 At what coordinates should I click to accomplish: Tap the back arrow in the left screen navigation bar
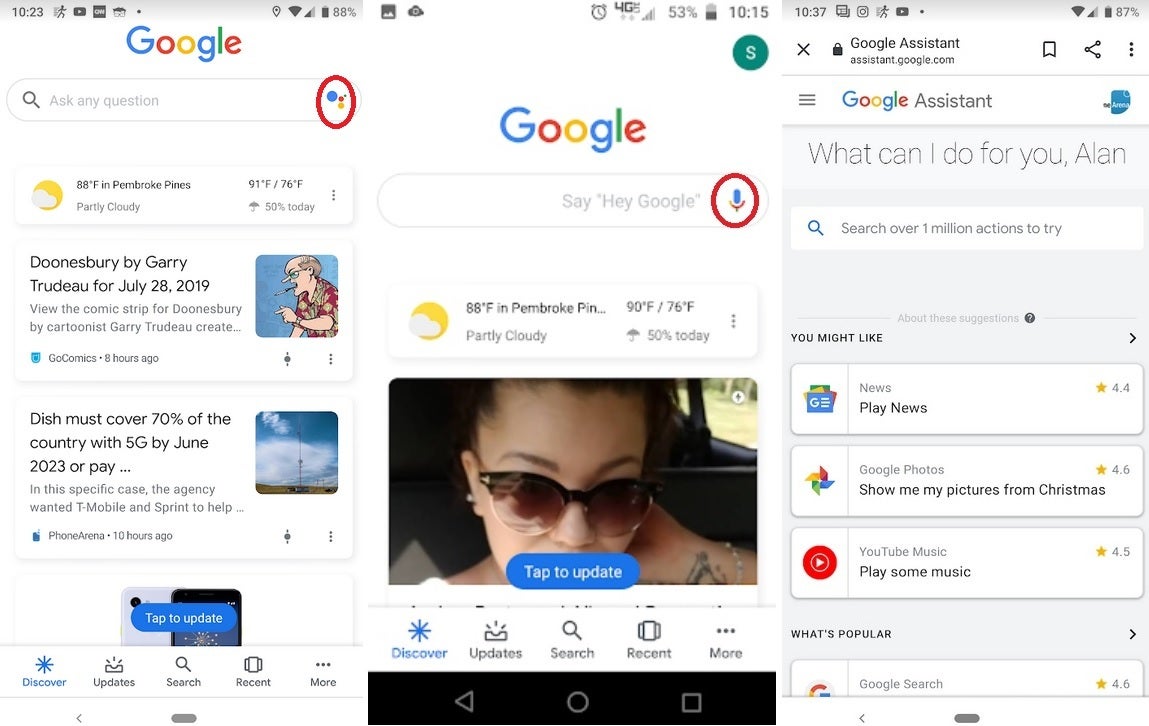tap(79, 718)
